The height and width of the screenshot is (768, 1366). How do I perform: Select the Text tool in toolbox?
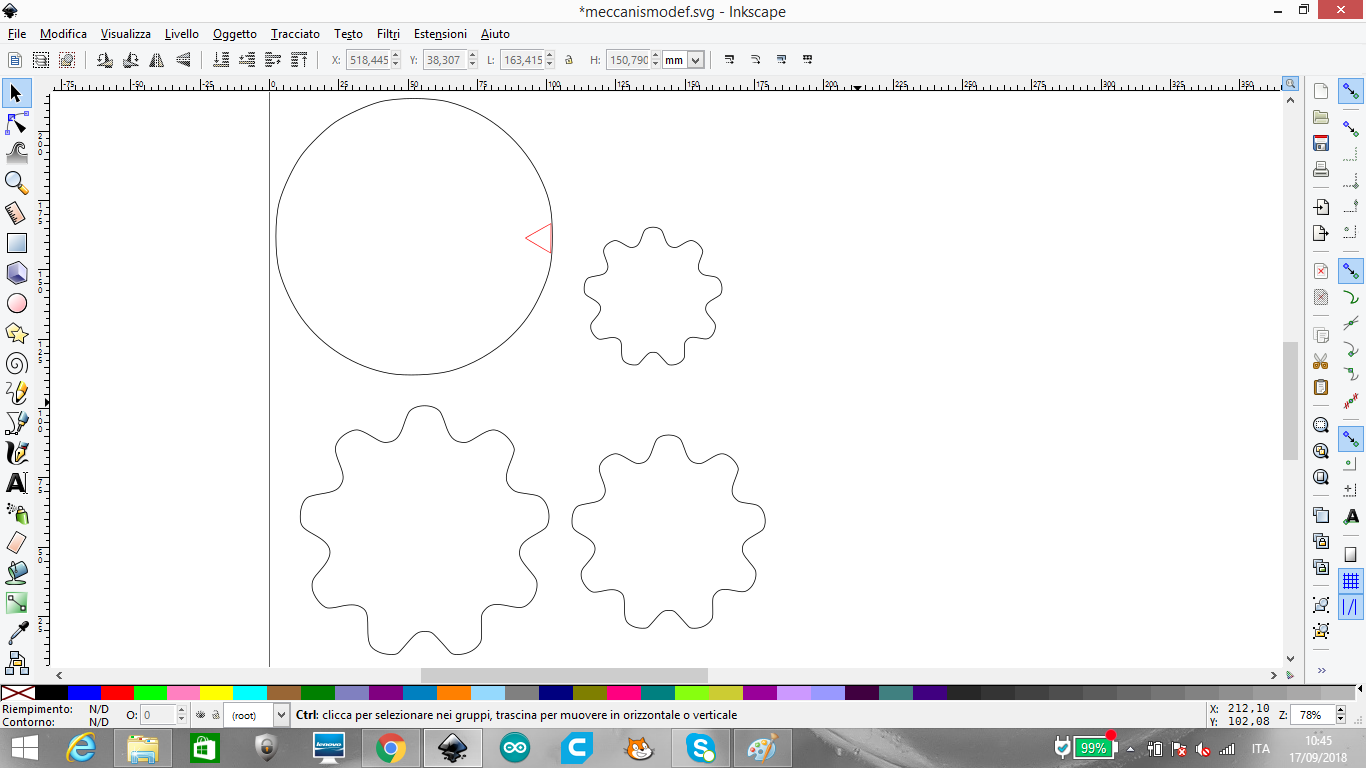[16, 483]
